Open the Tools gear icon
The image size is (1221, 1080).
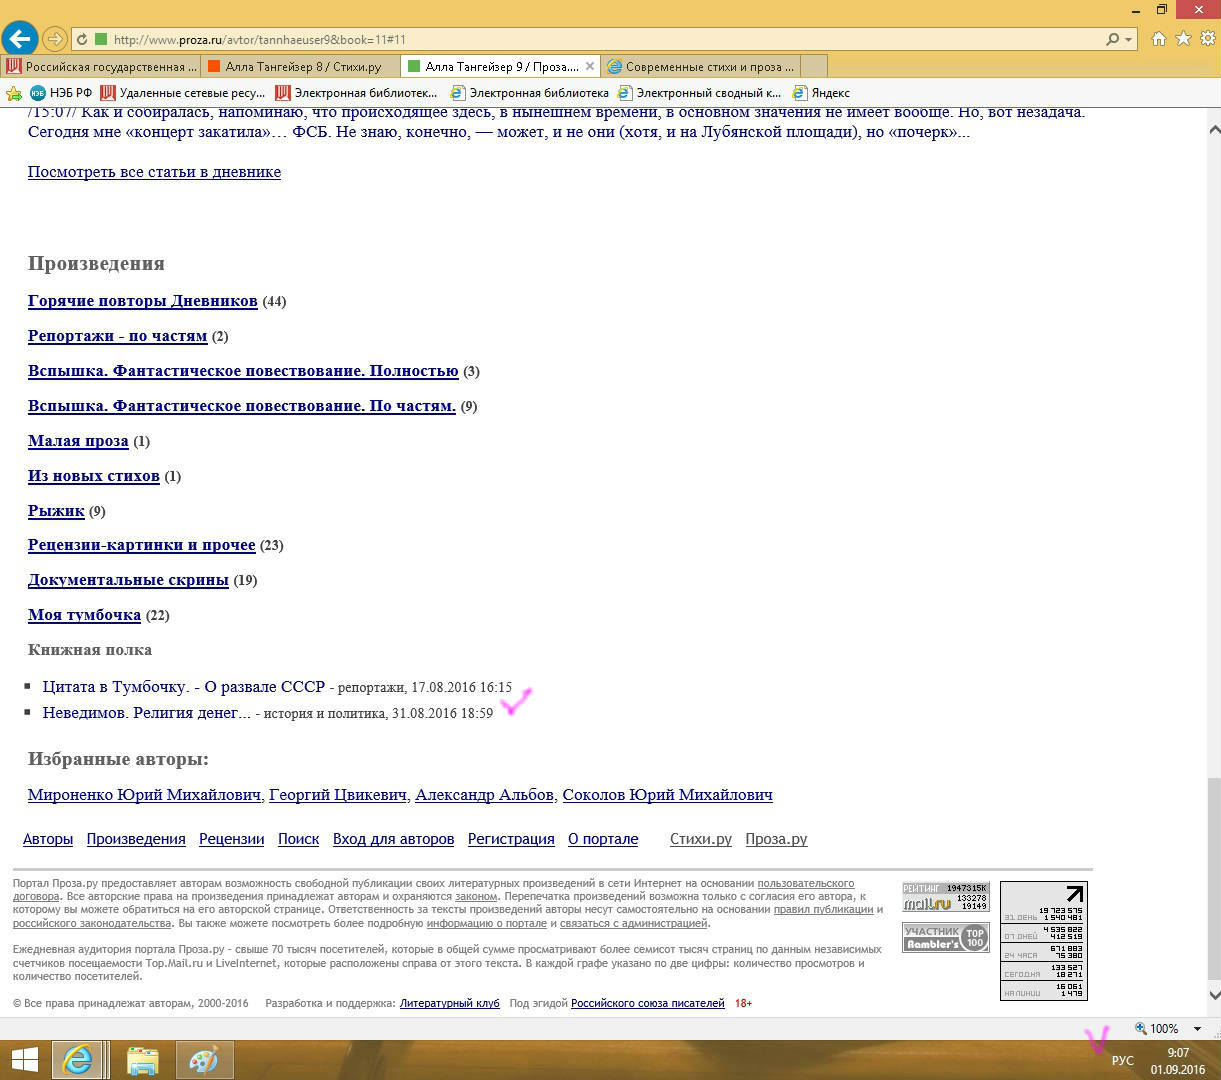[x=1207, y=39]
